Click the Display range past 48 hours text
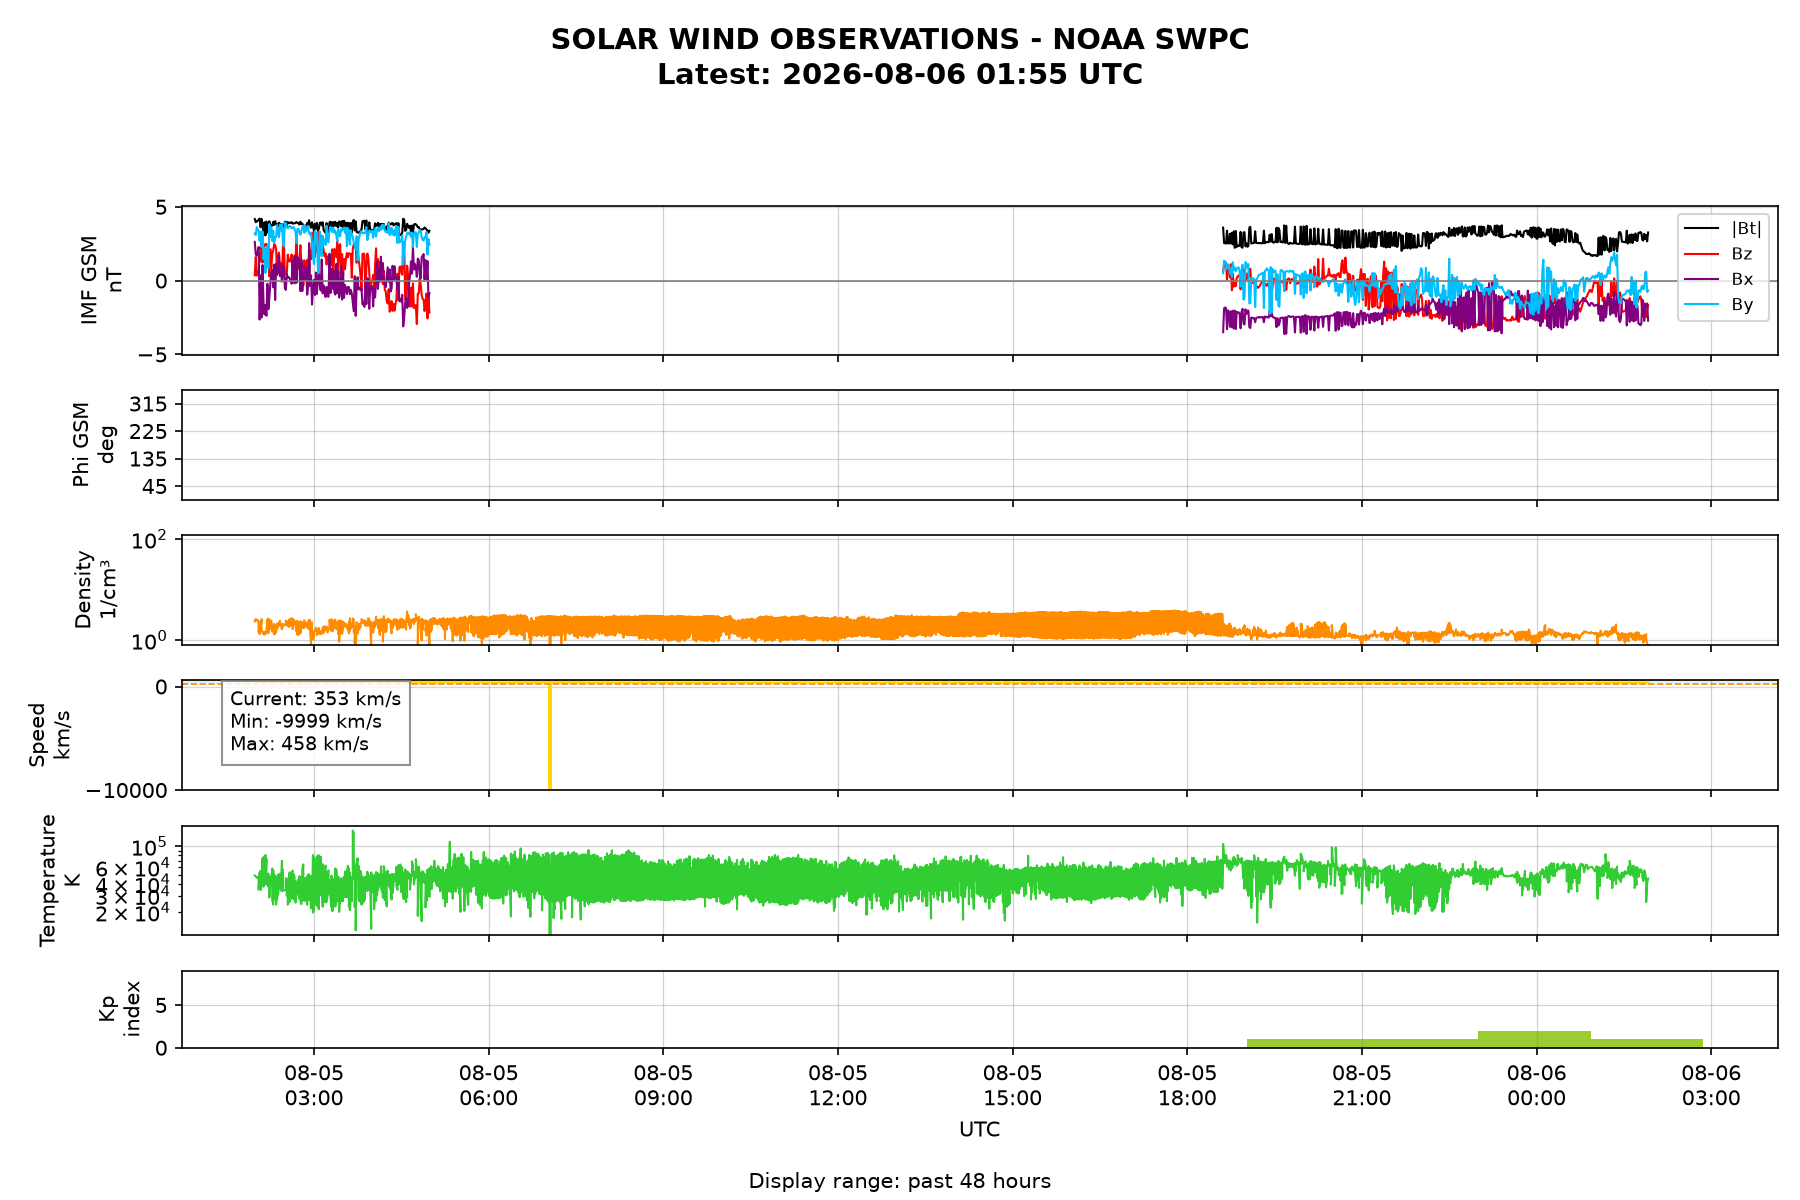This screenshot has height=1200, width=1800. [x=900, y=1181]
